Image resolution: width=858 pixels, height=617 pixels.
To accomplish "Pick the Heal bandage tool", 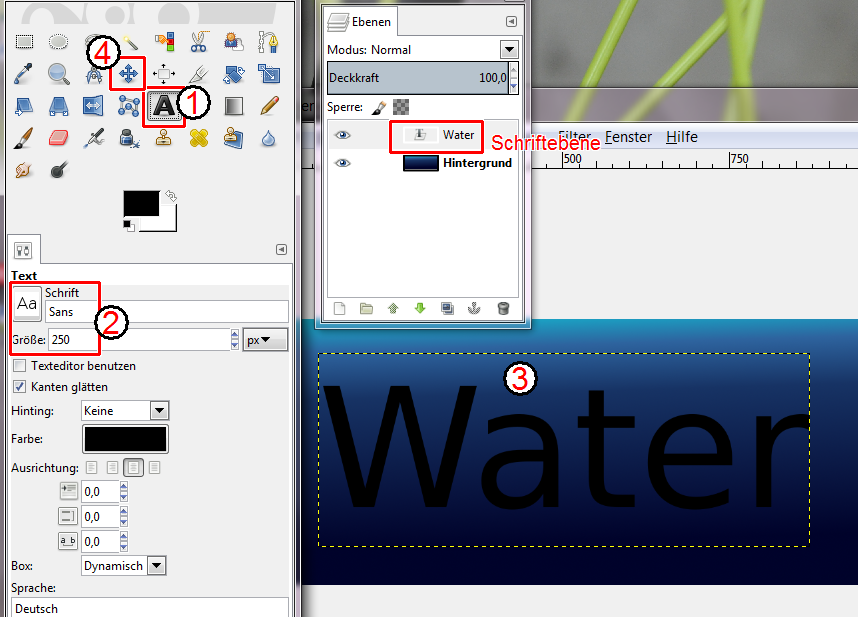I will pyautogui.click(x=199, y=138).
